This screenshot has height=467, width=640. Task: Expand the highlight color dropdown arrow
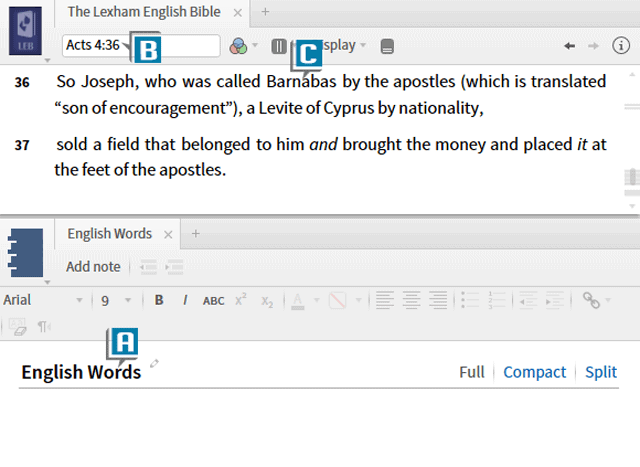[358, 300]
